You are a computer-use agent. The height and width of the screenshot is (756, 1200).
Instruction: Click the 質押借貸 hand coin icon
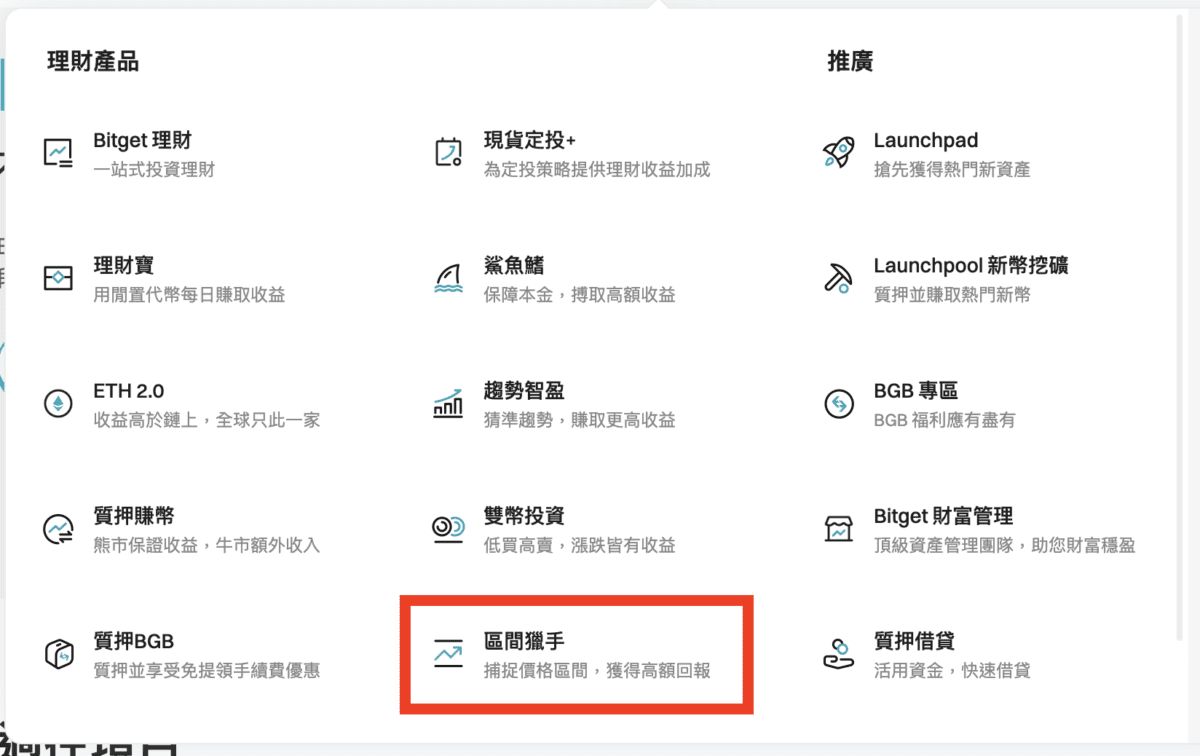tap(838, 654)
